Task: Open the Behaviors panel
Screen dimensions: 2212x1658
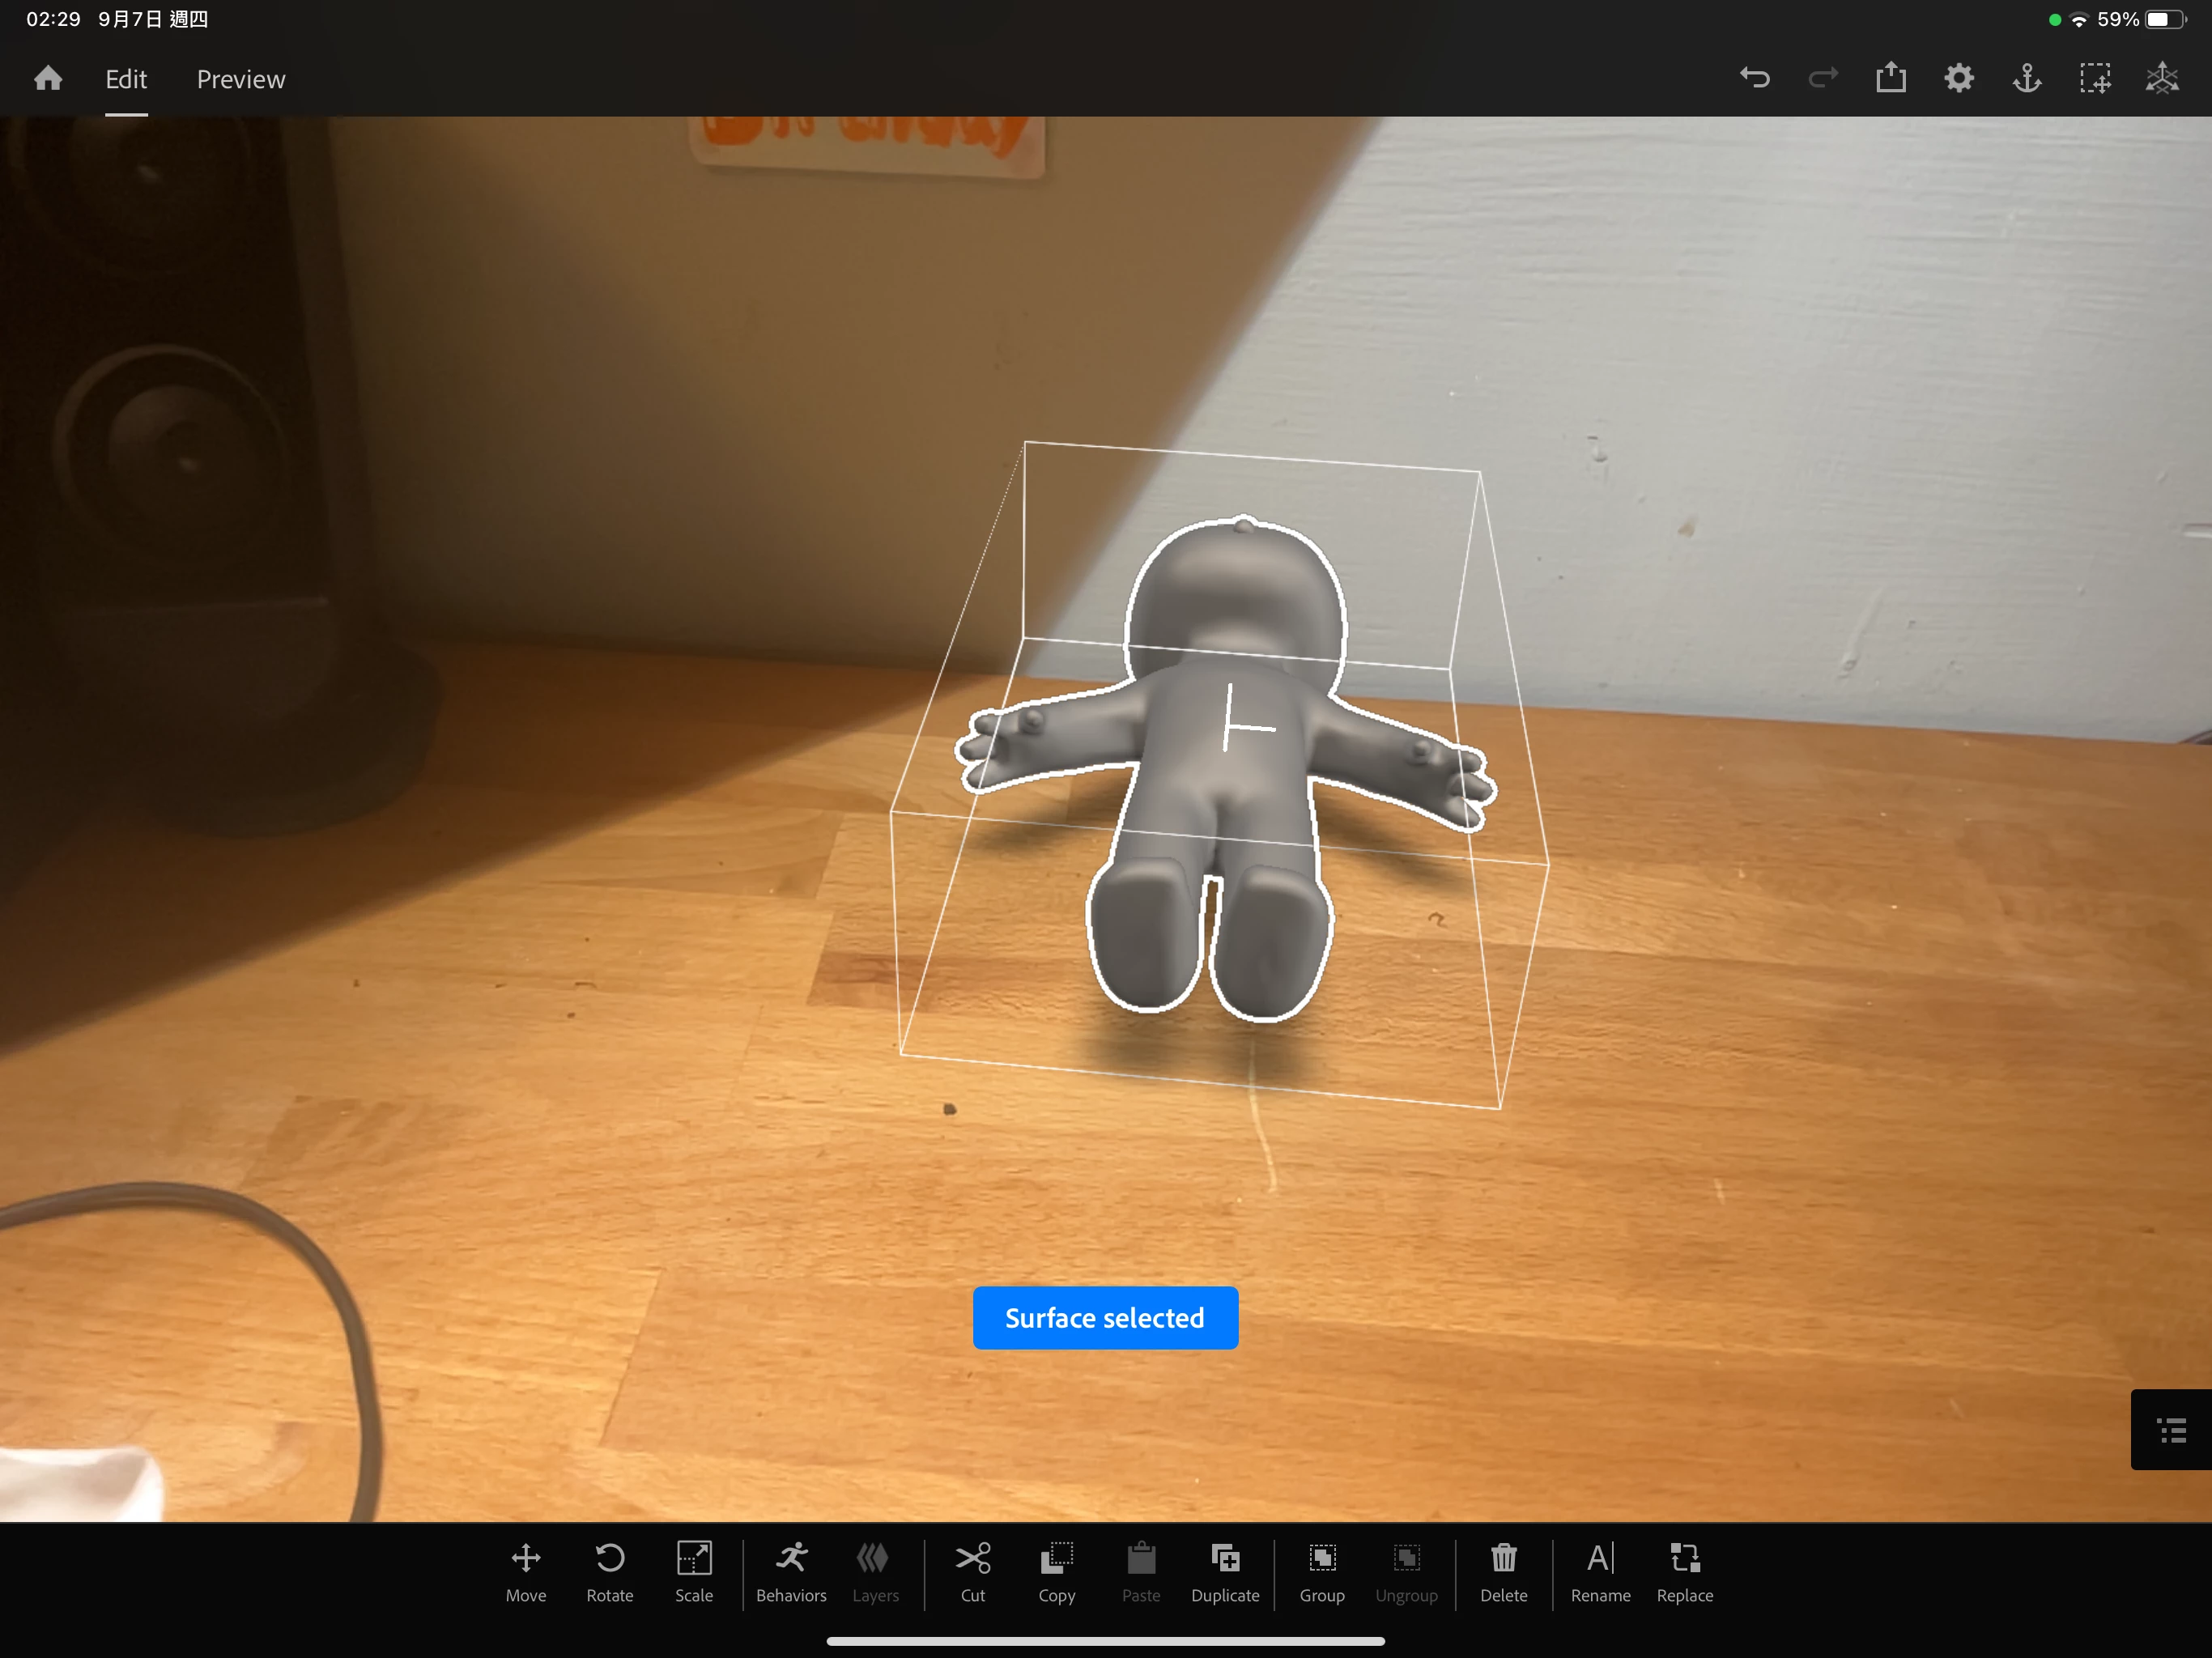Action: tap(790, 1571)
